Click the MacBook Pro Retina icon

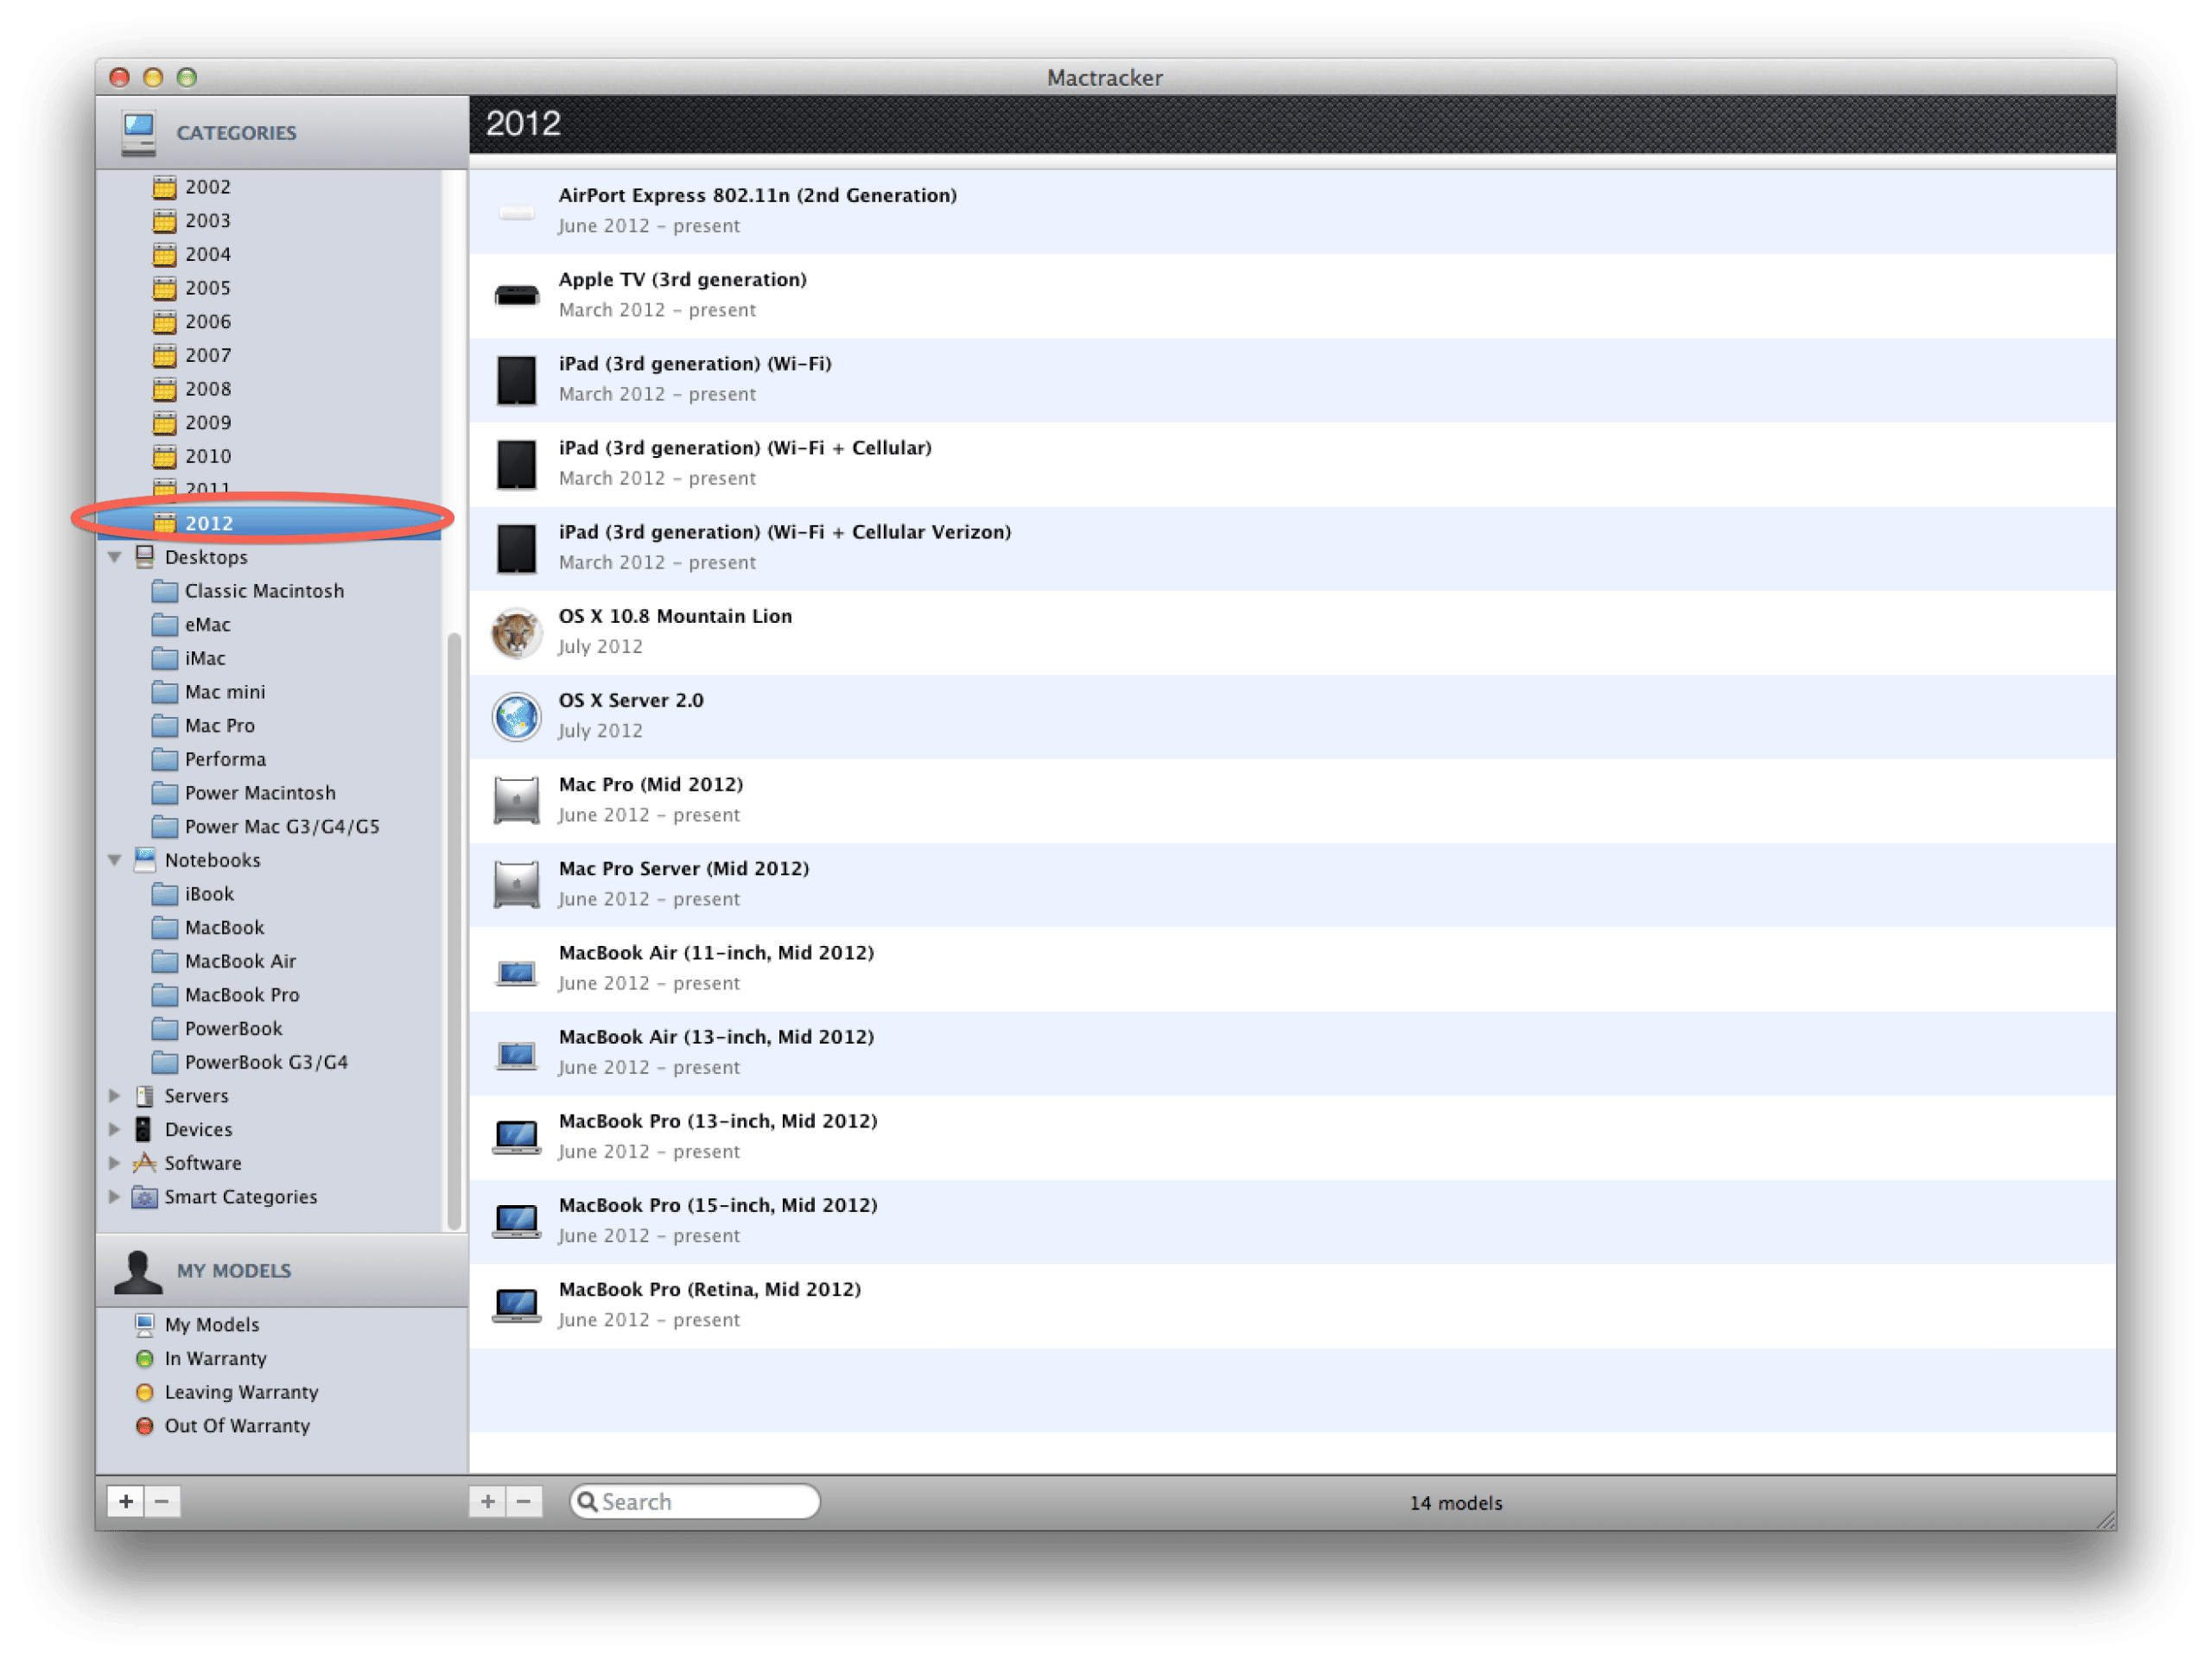tap(517, 1306)
